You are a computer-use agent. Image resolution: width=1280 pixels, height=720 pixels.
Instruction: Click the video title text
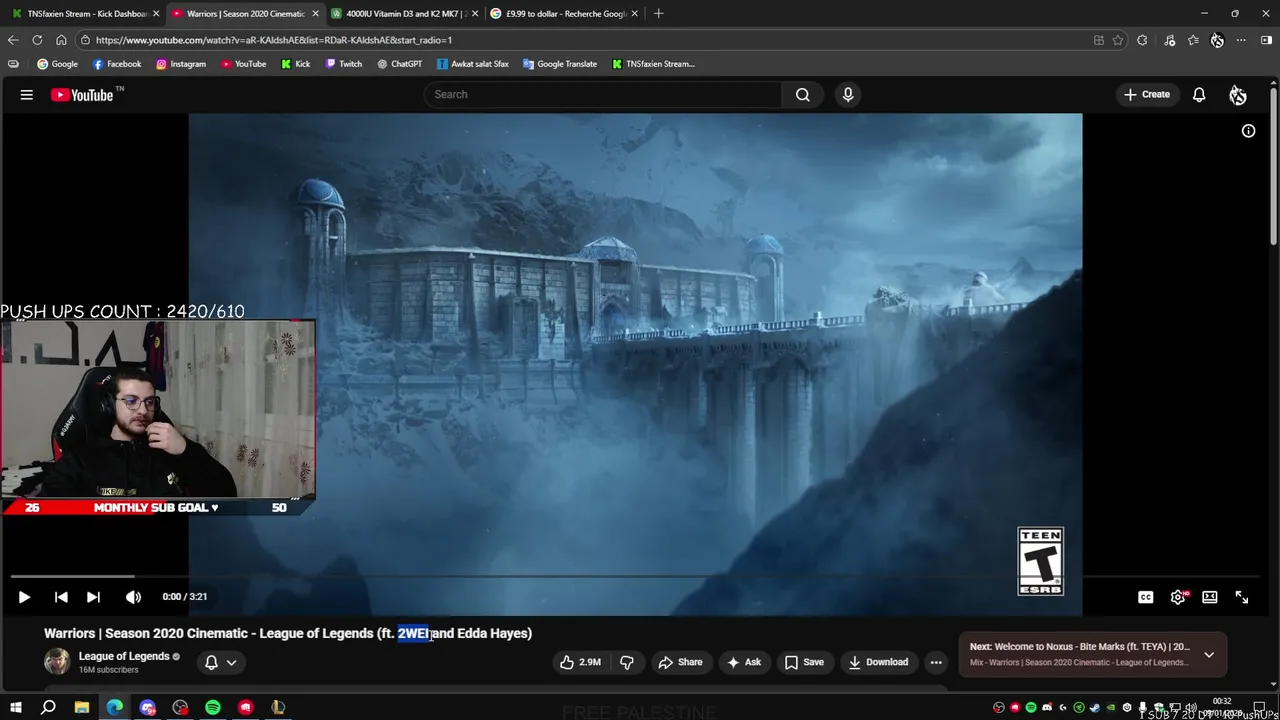(x=288, y=633)
